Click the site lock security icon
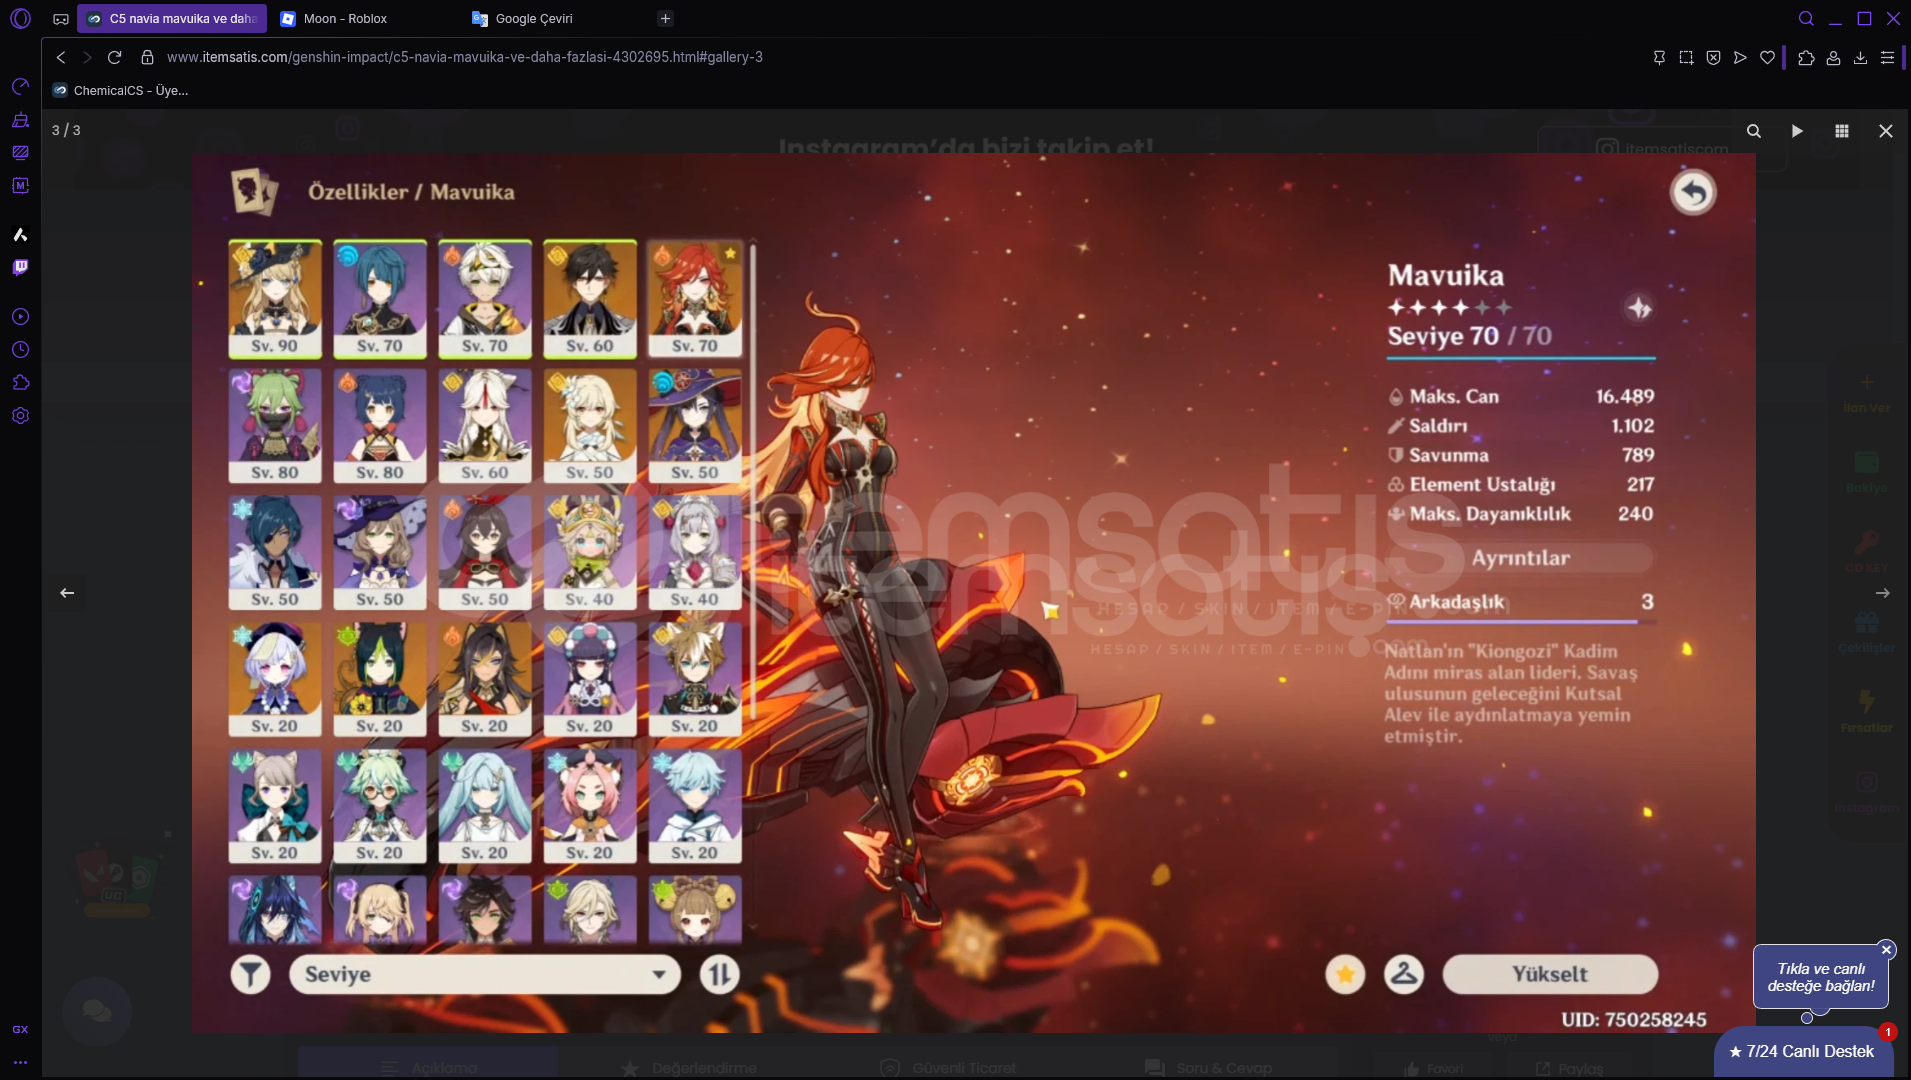The width and height of the screenshot is (1911, 1080). coord(147,57)
